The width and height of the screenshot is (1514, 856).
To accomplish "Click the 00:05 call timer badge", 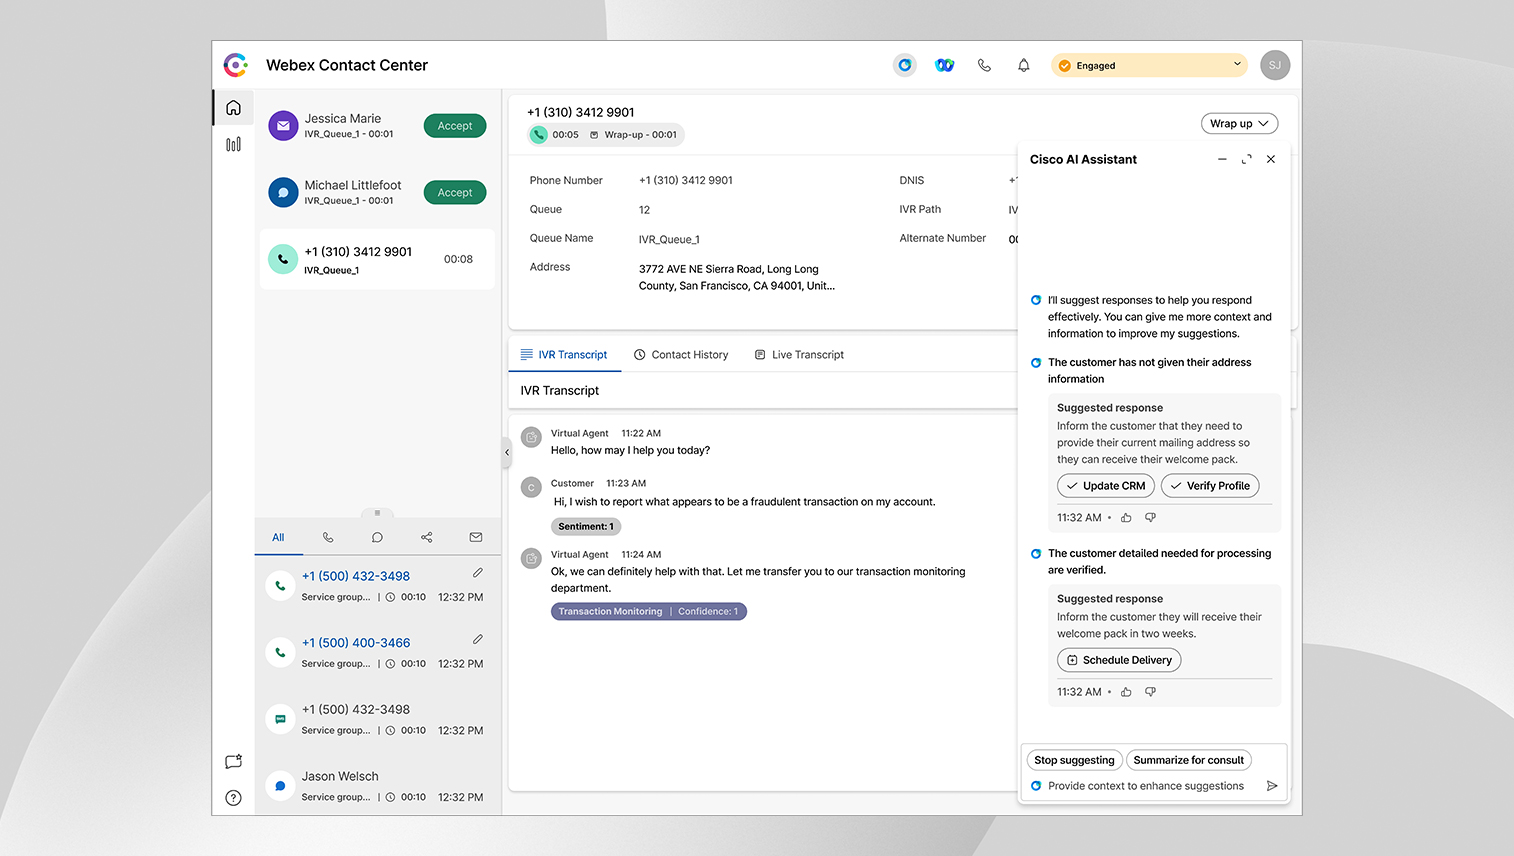I will (555, 135).
